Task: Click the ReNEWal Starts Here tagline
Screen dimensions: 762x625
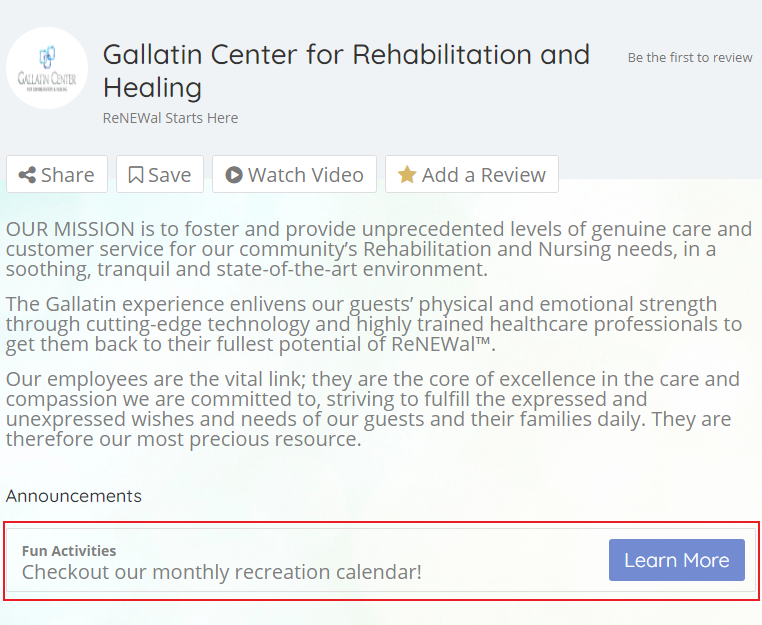Action: point(171,118)
